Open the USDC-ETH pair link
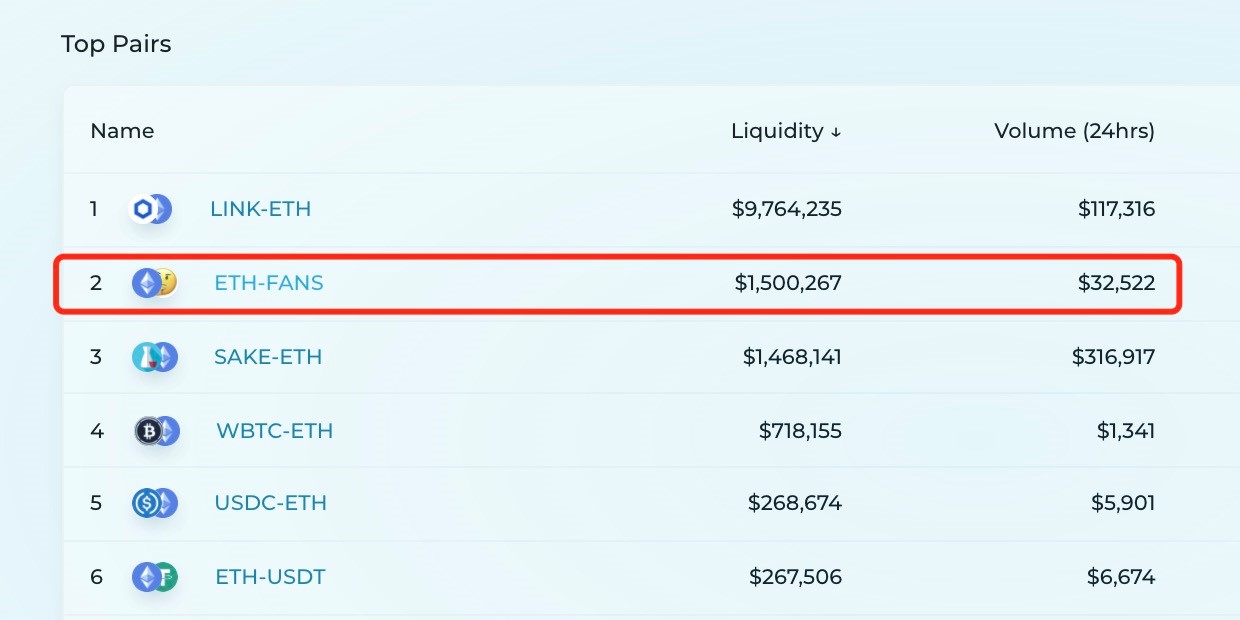 270,503
